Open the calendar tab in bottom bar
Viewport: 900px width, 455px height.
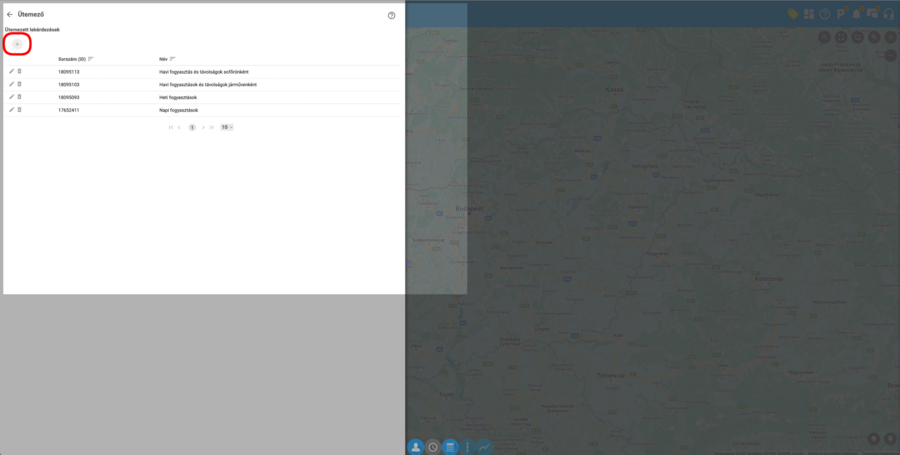tap(450, 447)
